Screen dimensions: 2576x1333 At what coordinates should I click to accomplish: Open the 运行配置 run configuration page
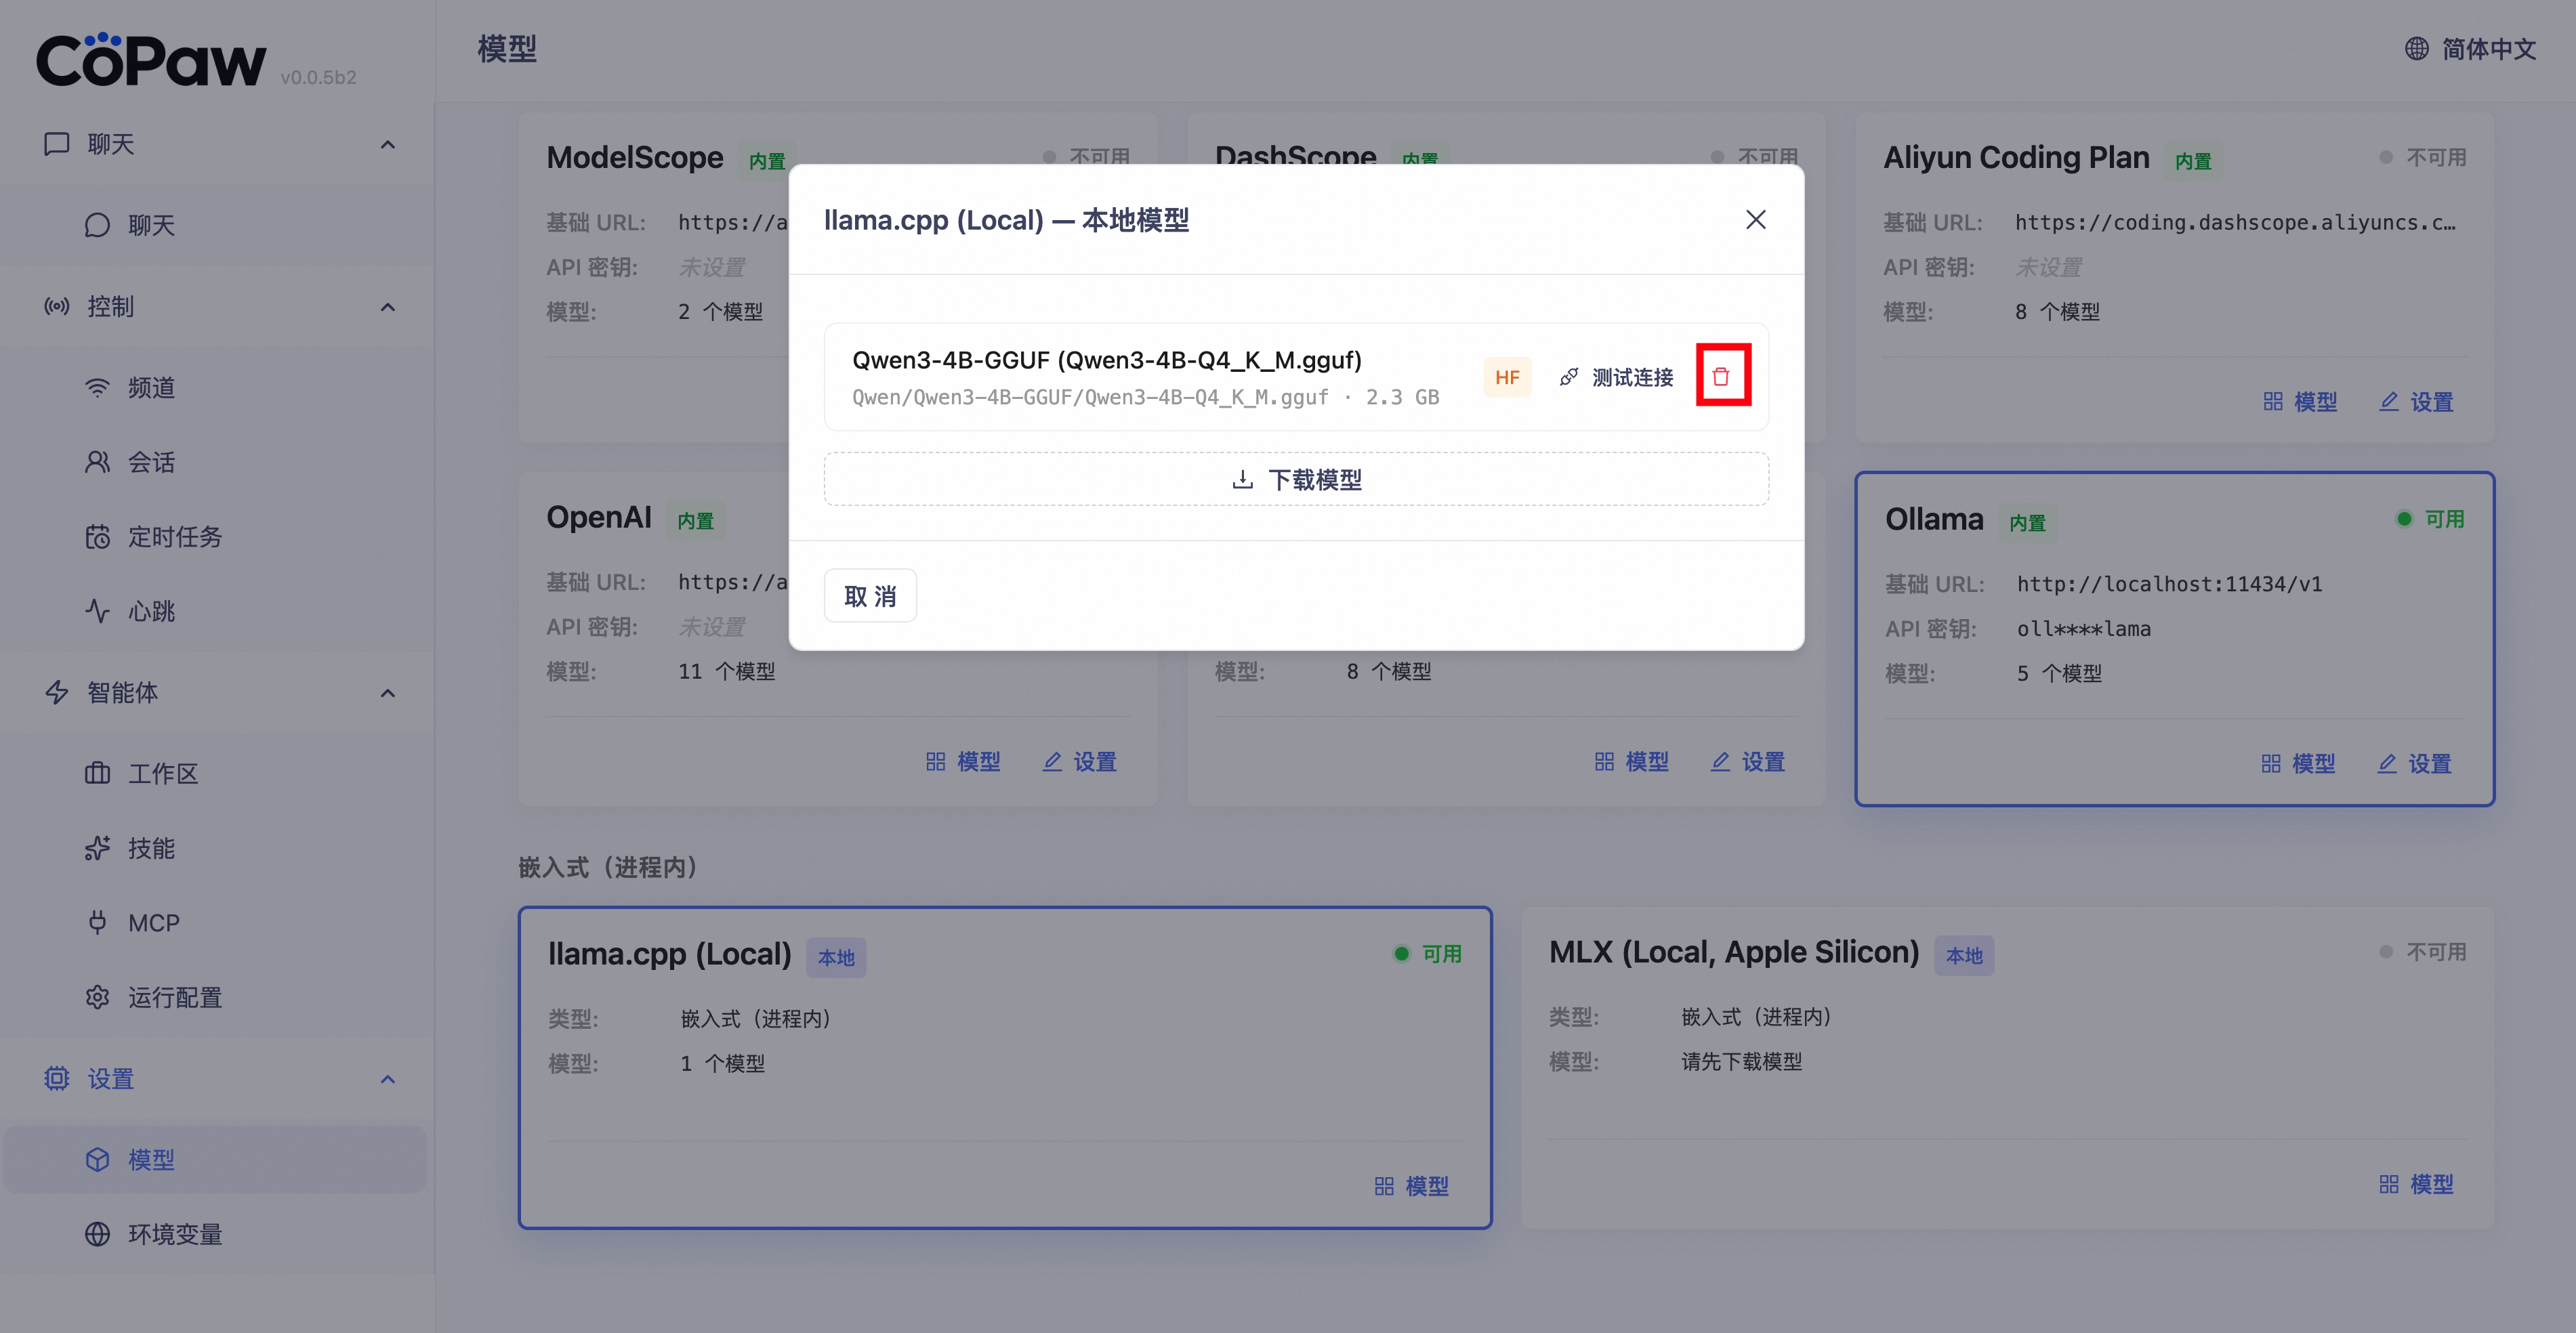174,998
